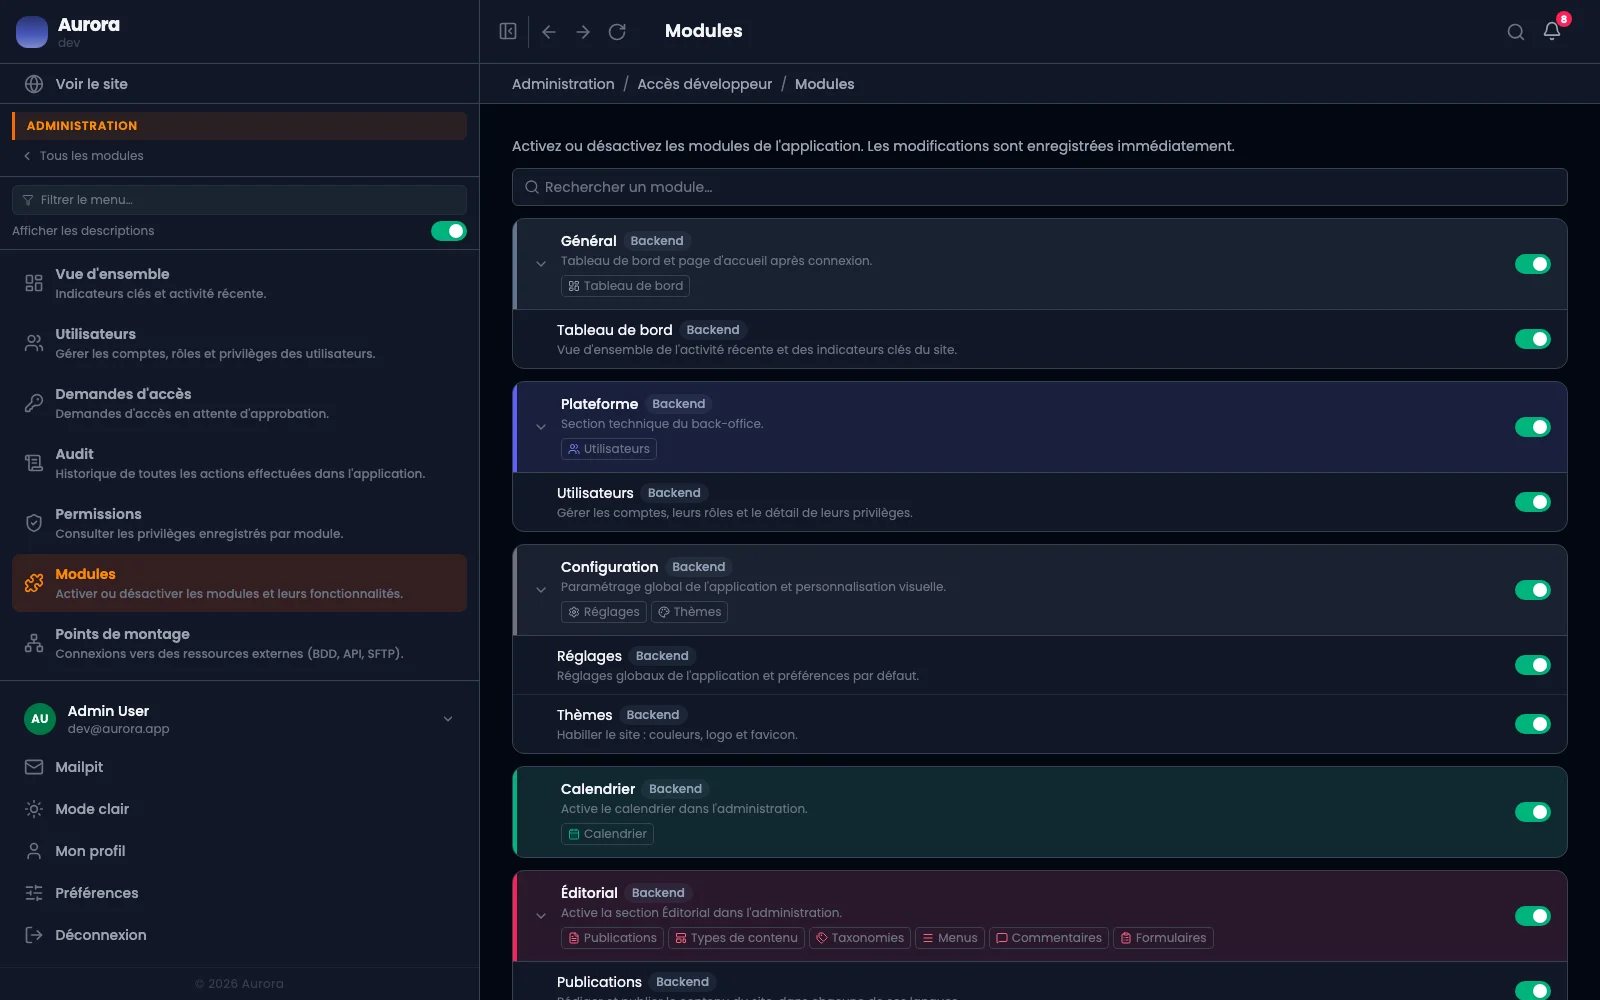Open Permissions menu item
The height and width of the screenshot is (1000, 1600).
coord(239,523)
